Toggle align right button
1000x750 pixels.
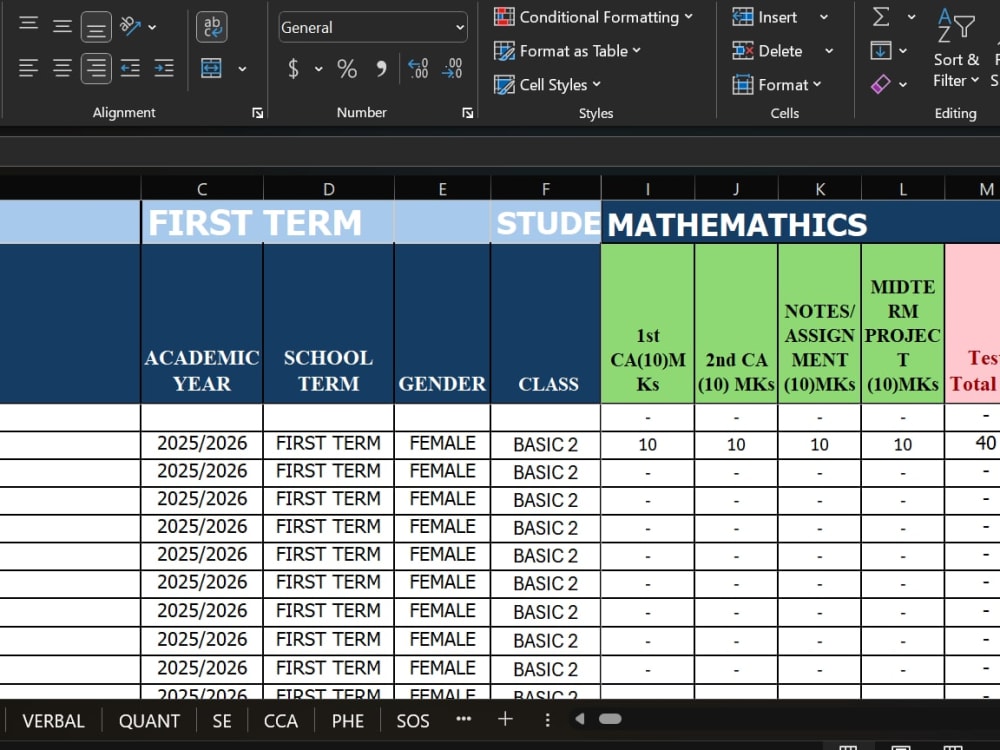pyautogui.click(x=96, y=68)
